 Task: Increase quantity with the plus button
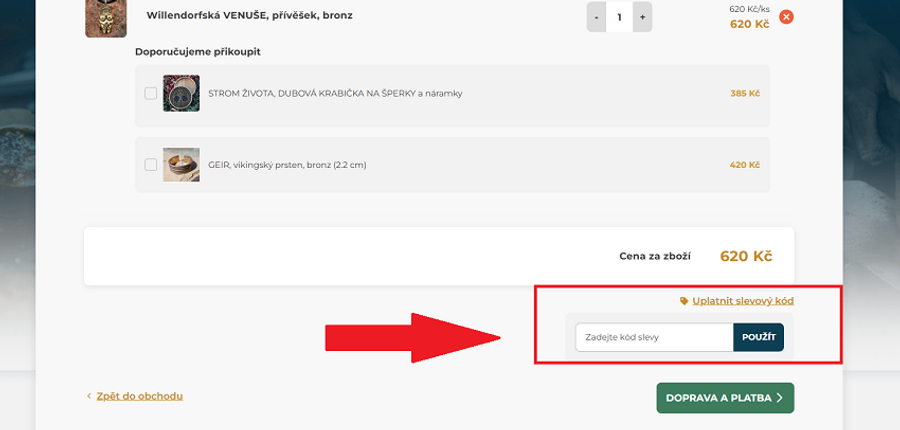point(642,17)
